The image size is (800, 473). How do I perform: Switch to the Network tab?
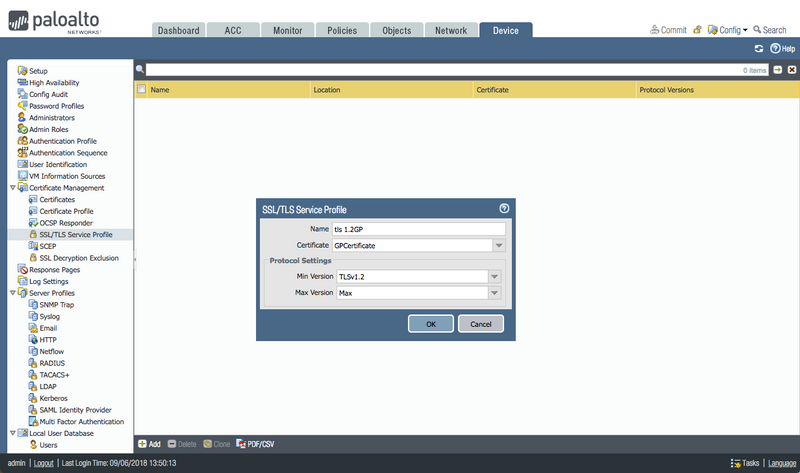click(x=451, y=30)
